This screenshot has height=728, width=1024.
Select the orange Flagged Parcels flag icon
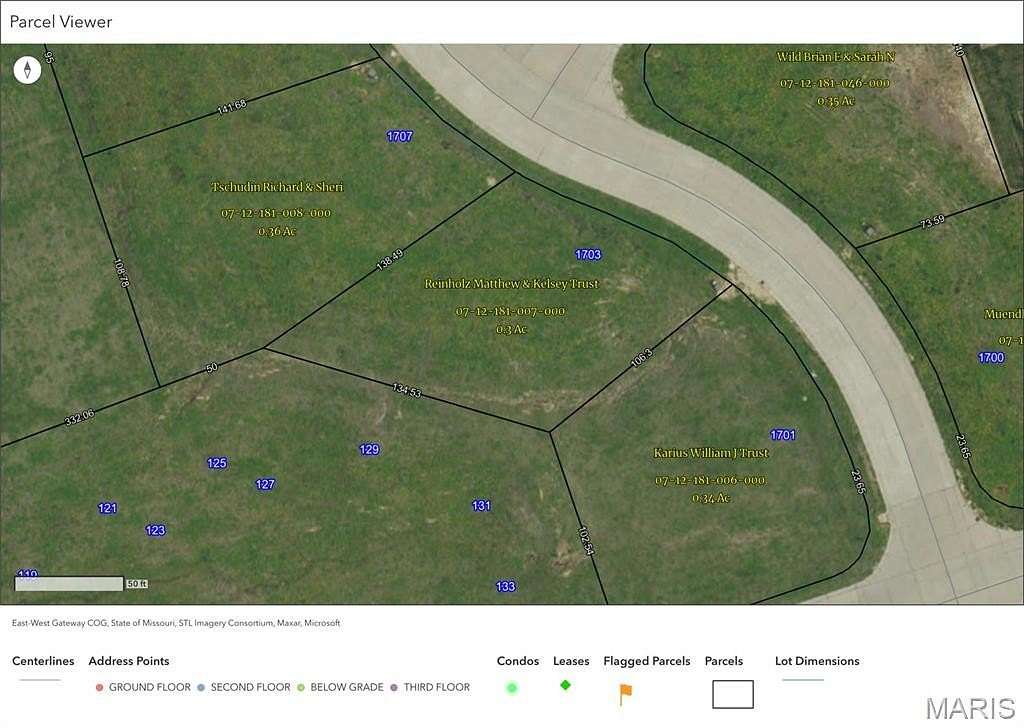click(x=624, y=692)
